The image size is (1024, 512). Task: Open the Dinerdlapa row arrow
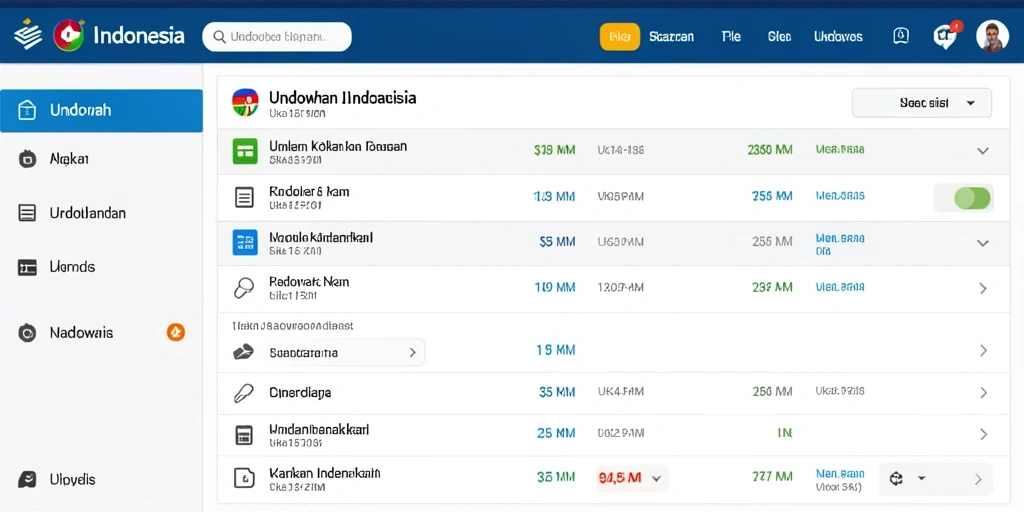point(983,392)
